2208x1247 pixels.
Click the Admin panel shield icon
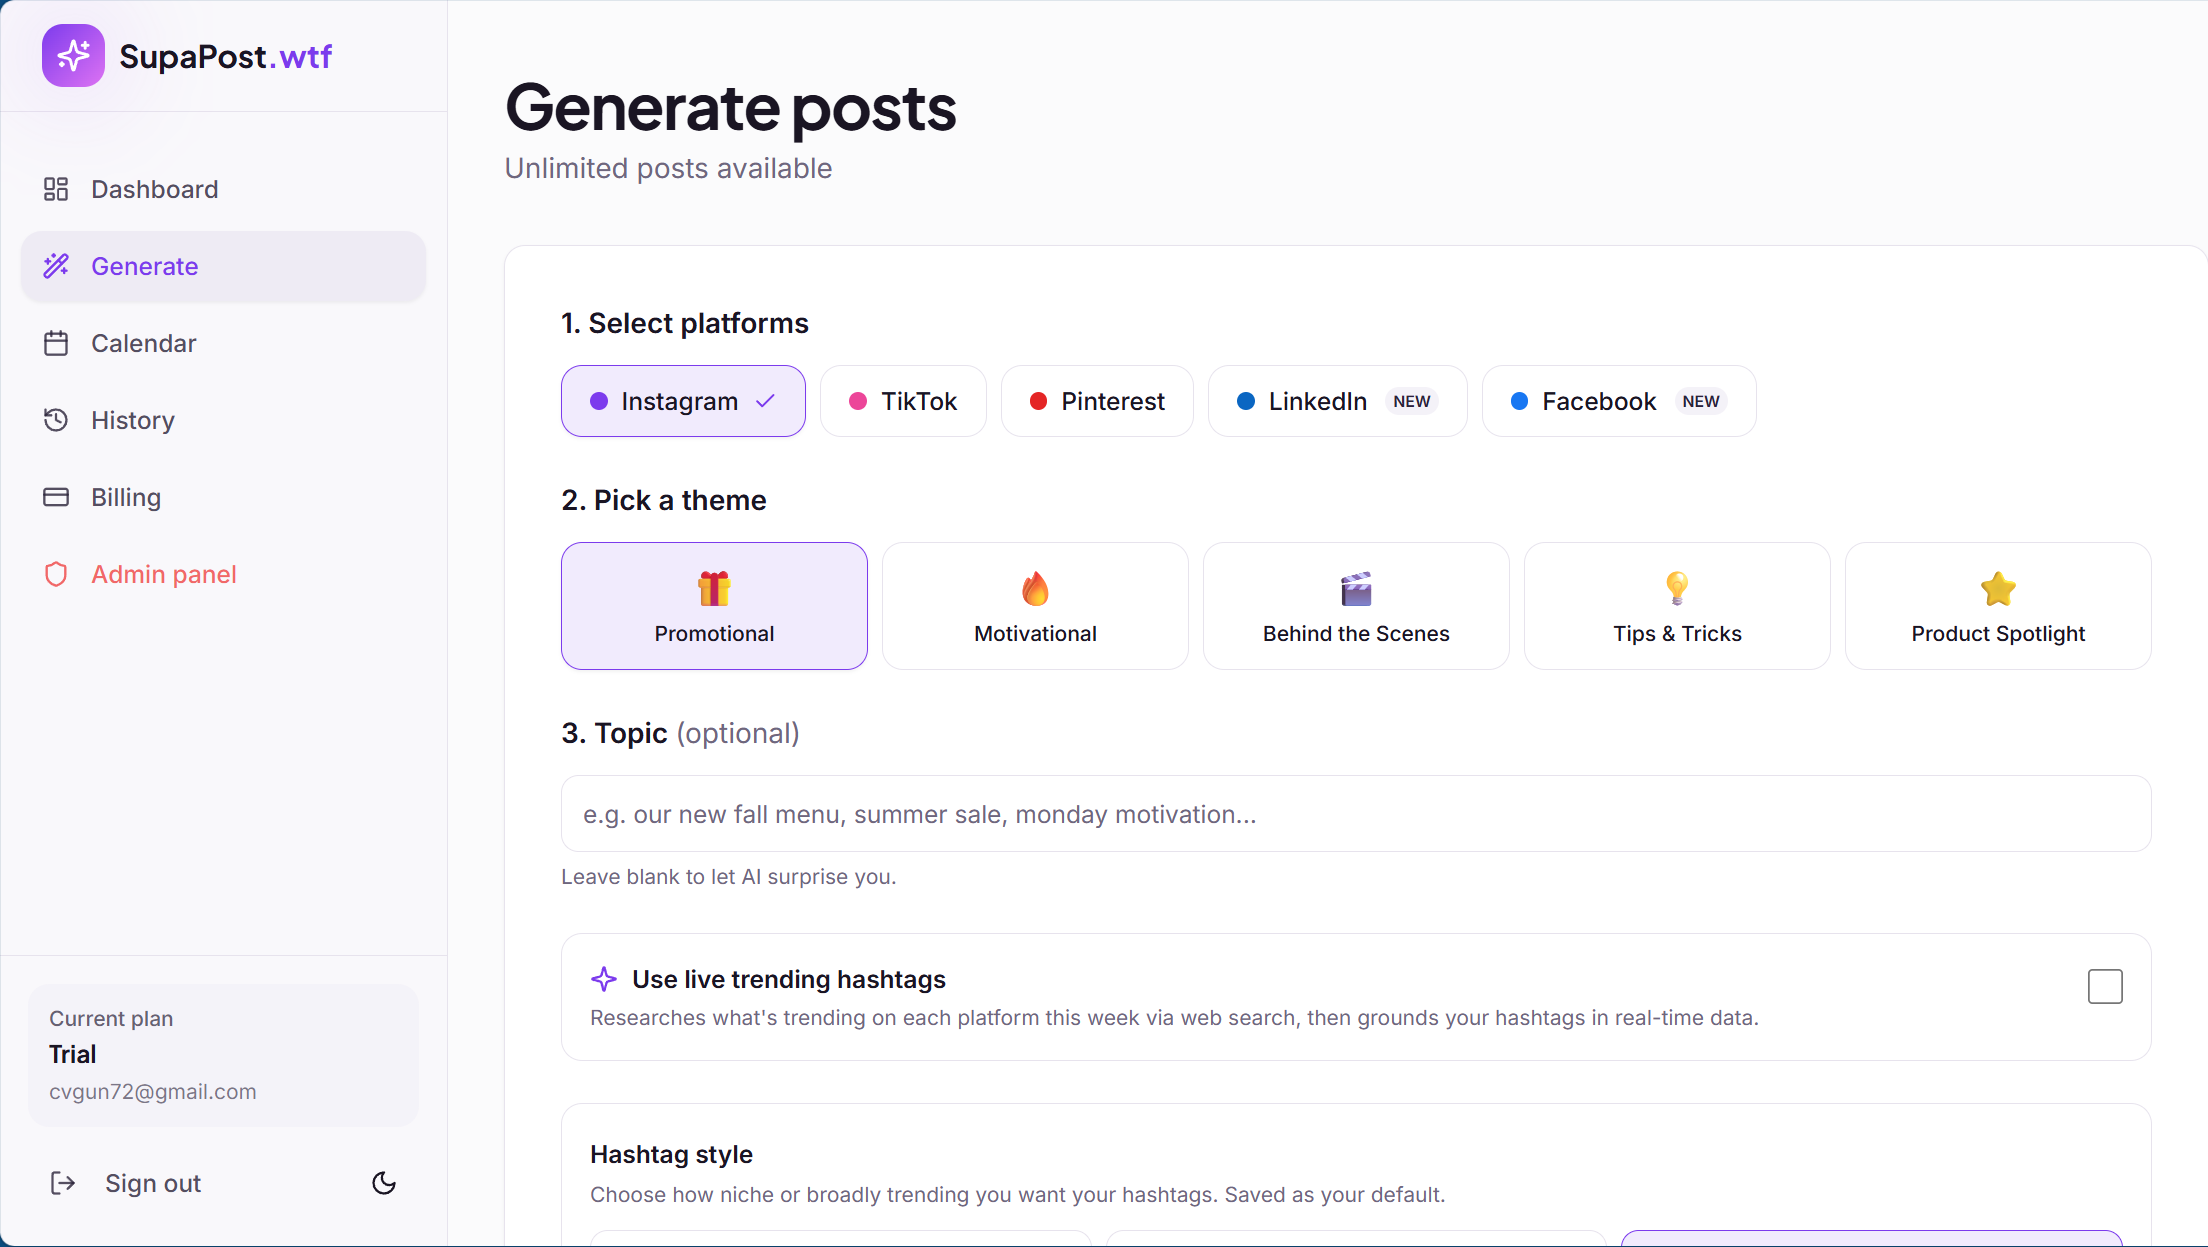pyautogui.click(x=56, y=574)
